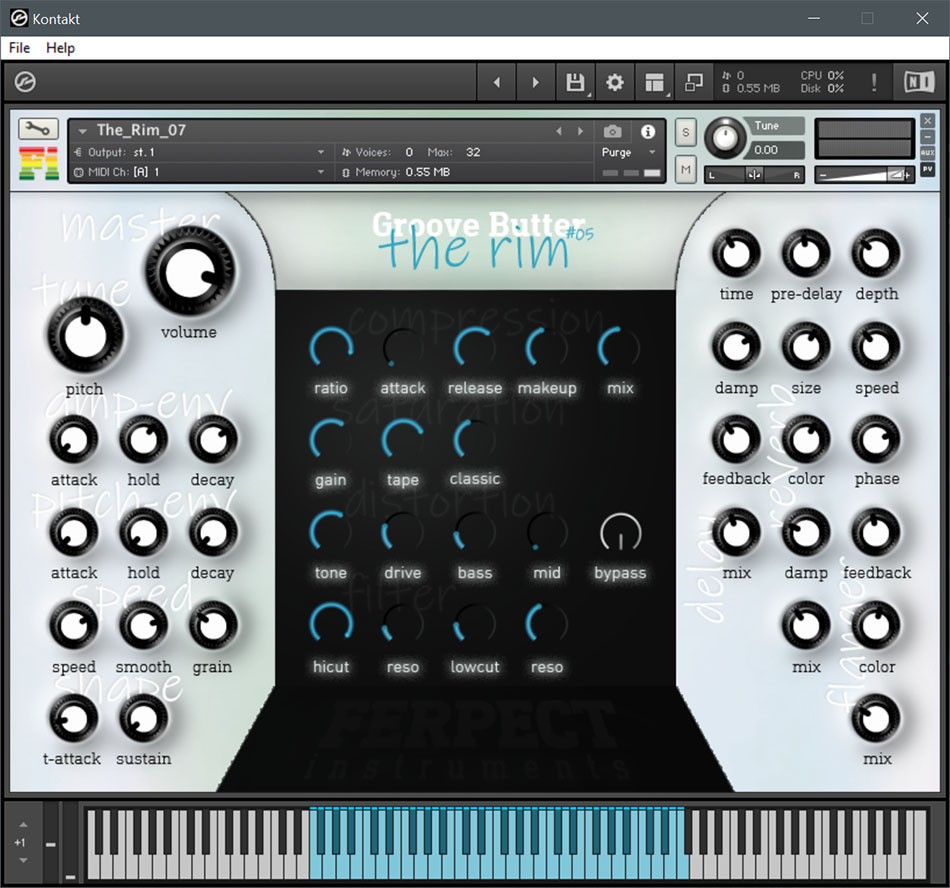The height and width of the screenshot is (888, 950).
Task: Click the grain knob
Action: (213, 626)
